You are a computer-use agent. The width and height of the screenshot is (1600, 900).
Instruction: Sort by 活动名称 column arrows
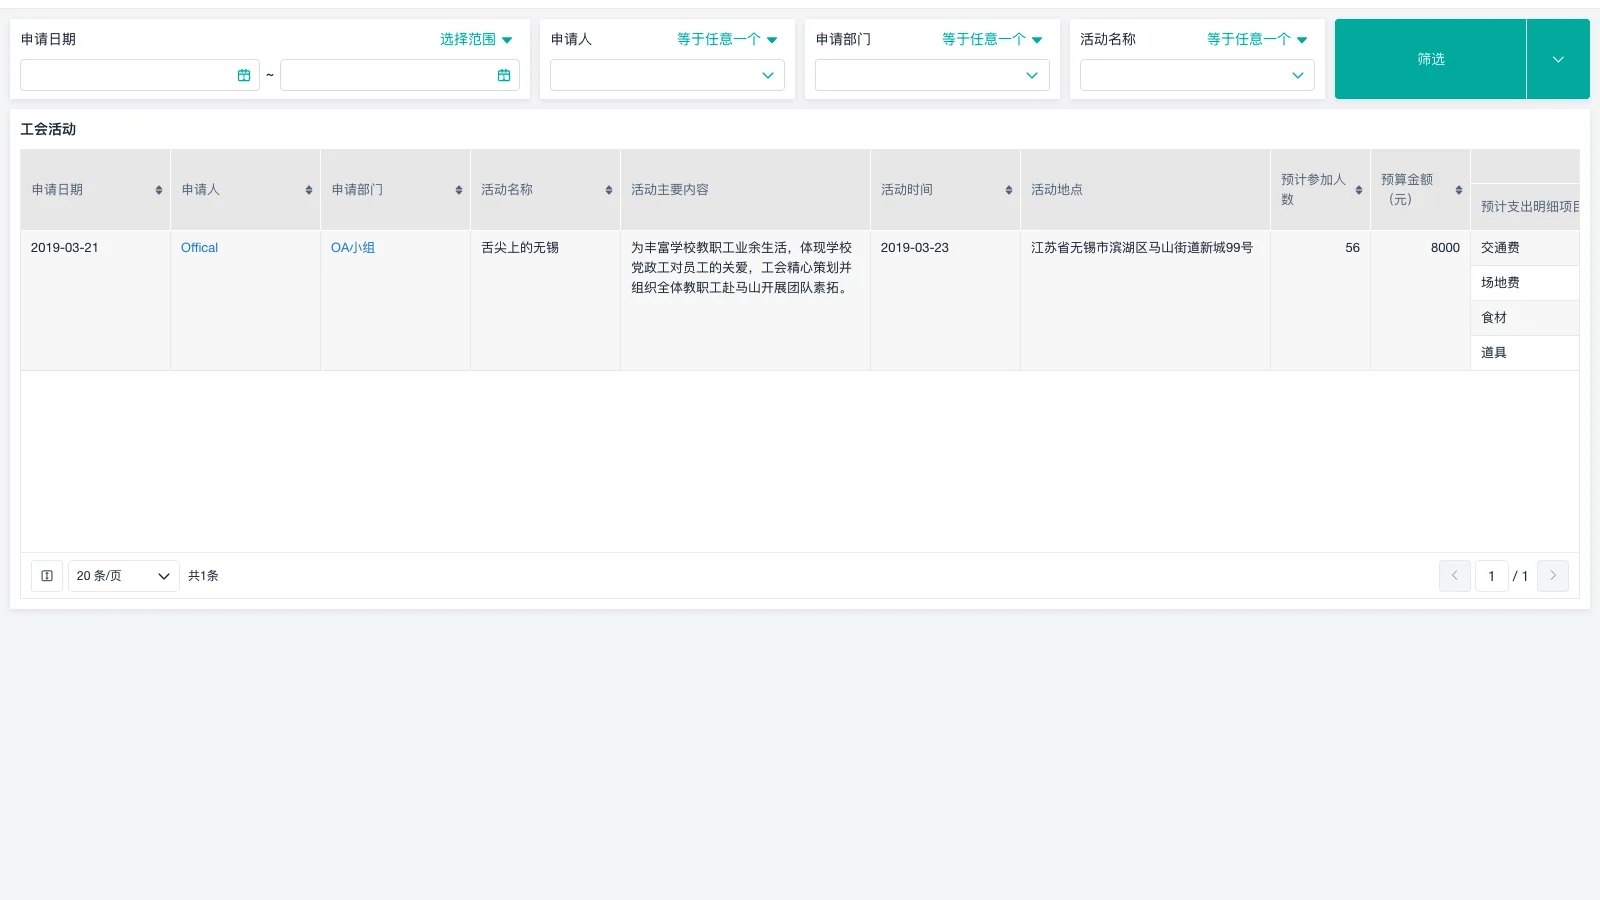pyautogui.click(x=609, y=190)
